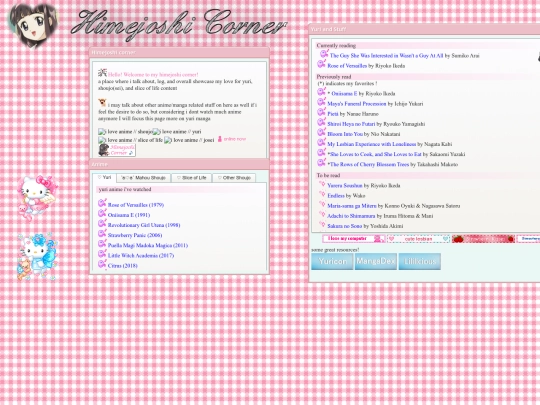540x405 pixels.
Task: Open the Other Shoujo tab
Action: pos(234,178)
